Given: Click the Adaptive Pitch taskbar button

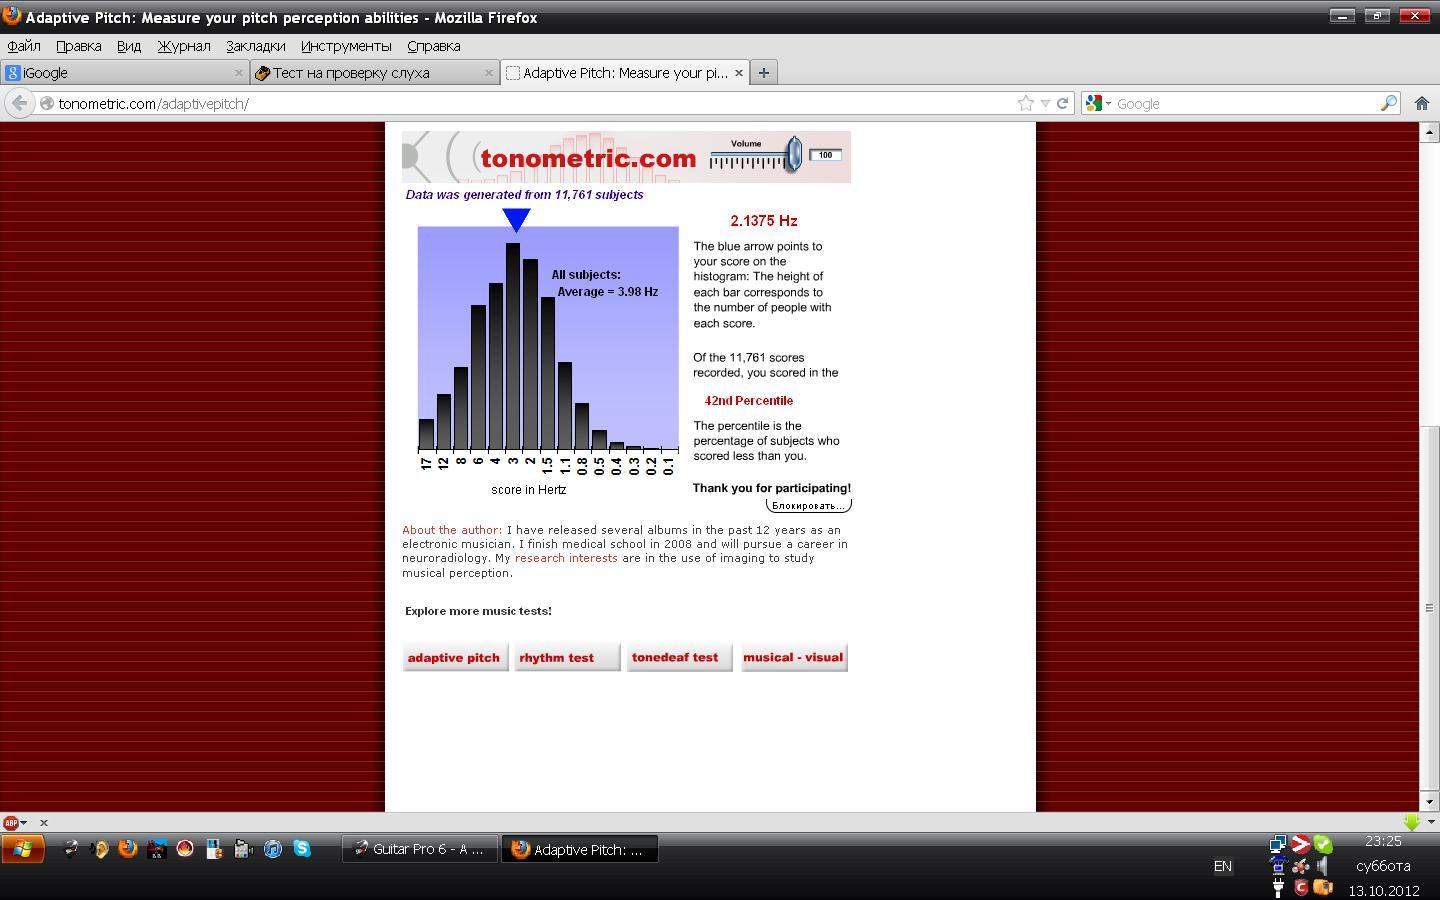Looking at the screenshot, I should click(580, 849).
